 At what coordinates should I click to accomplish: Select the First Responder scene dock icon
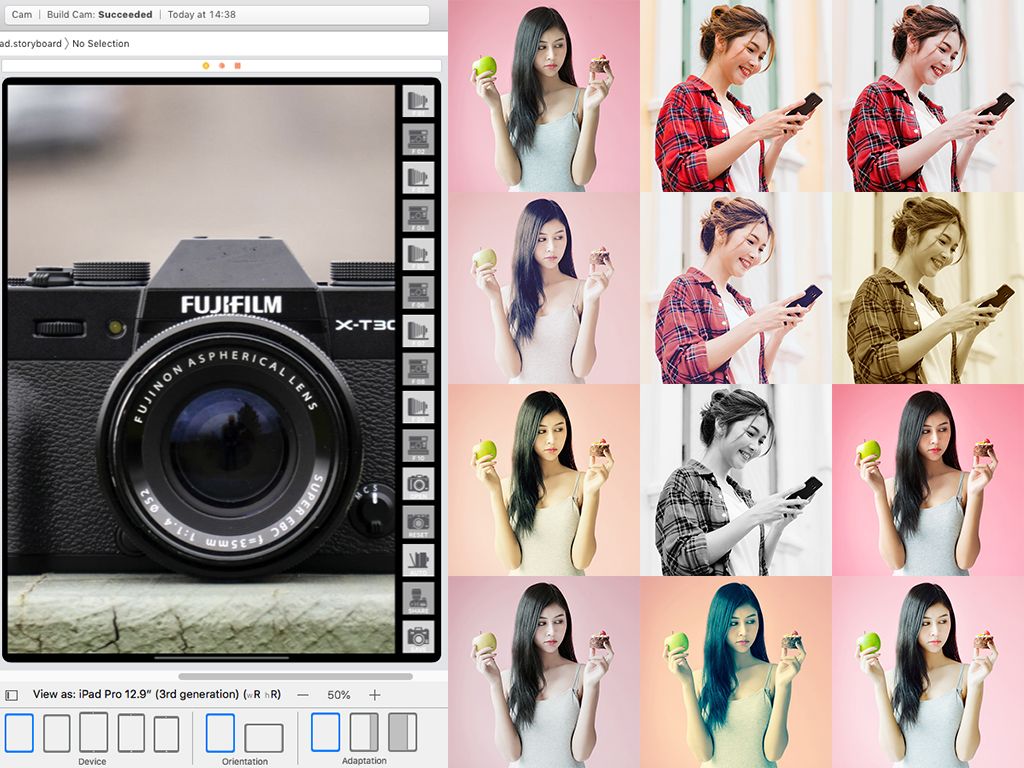222,65
